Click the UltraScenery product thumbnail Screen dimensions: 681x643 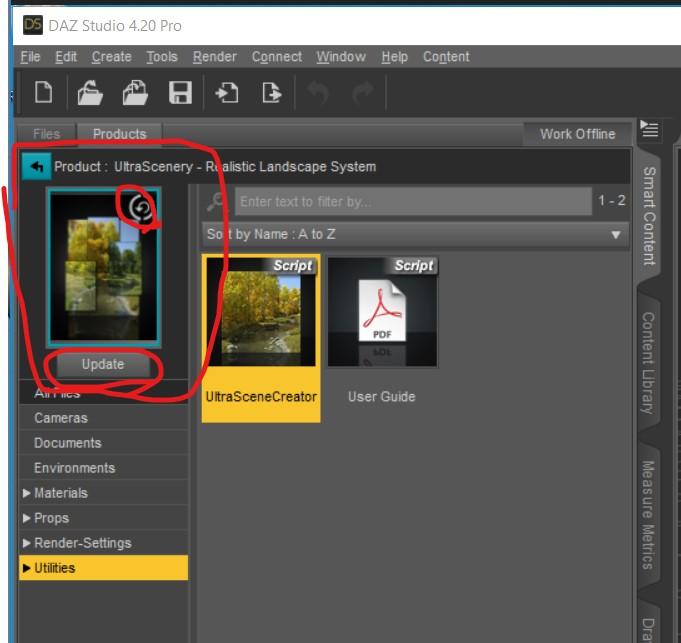[x=104, y=267]
